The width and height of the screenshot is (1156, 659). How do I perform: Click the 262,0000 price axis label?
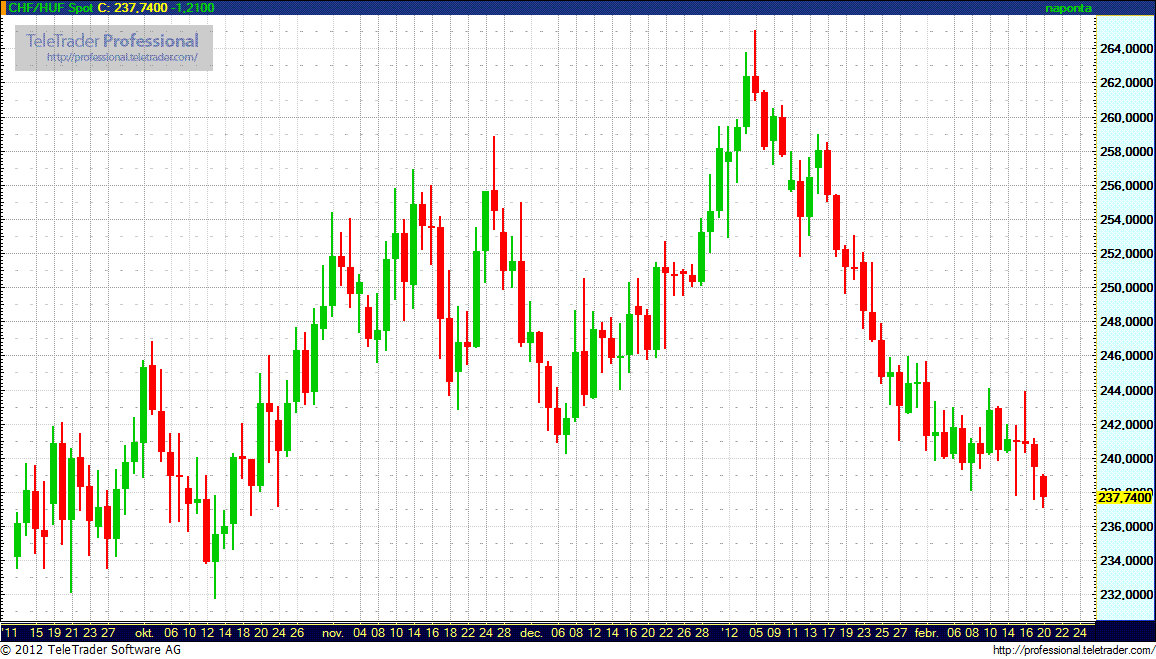1125,84
